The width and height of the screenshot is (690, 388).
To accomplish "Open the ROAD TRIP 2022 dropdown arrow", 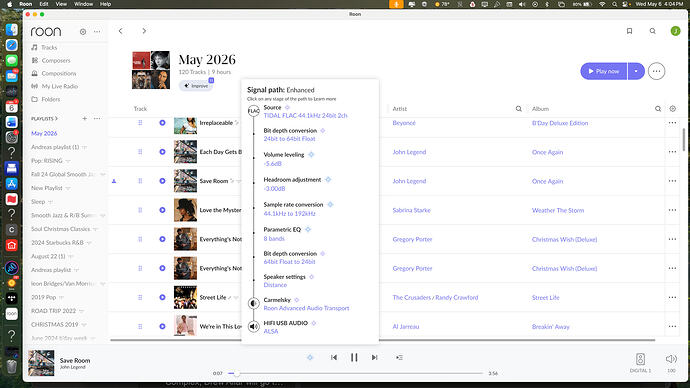I will click(x=81, y=311).
